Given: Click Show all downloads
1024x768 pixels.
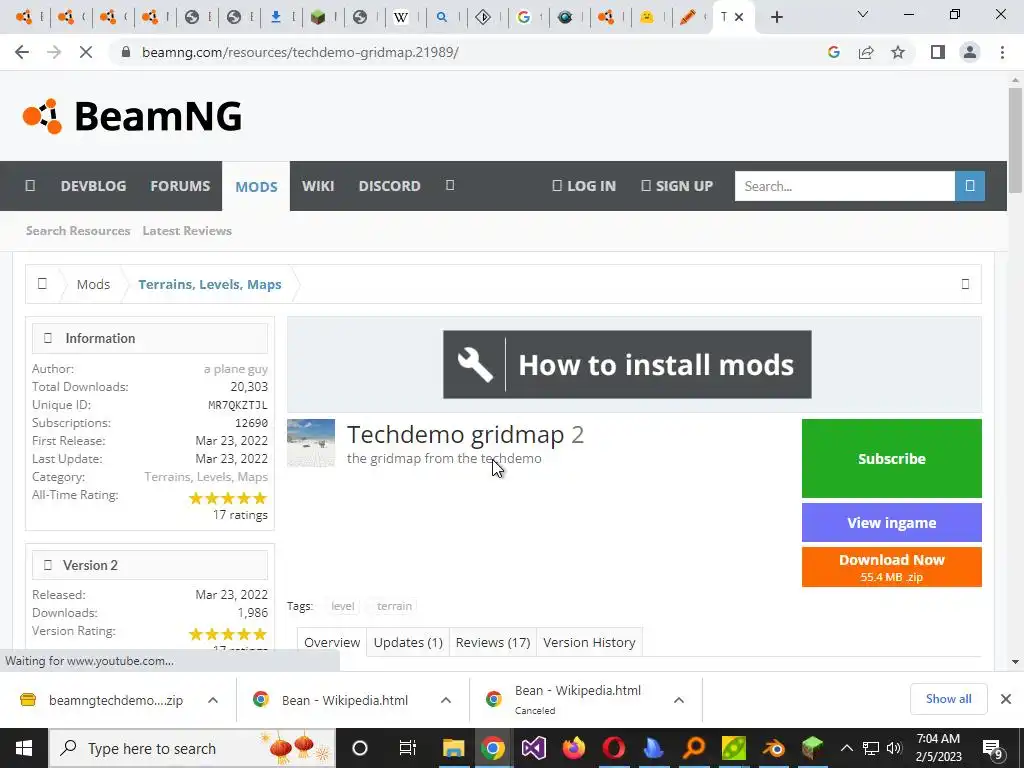Looking at the screenshot, I should [948, 699].
